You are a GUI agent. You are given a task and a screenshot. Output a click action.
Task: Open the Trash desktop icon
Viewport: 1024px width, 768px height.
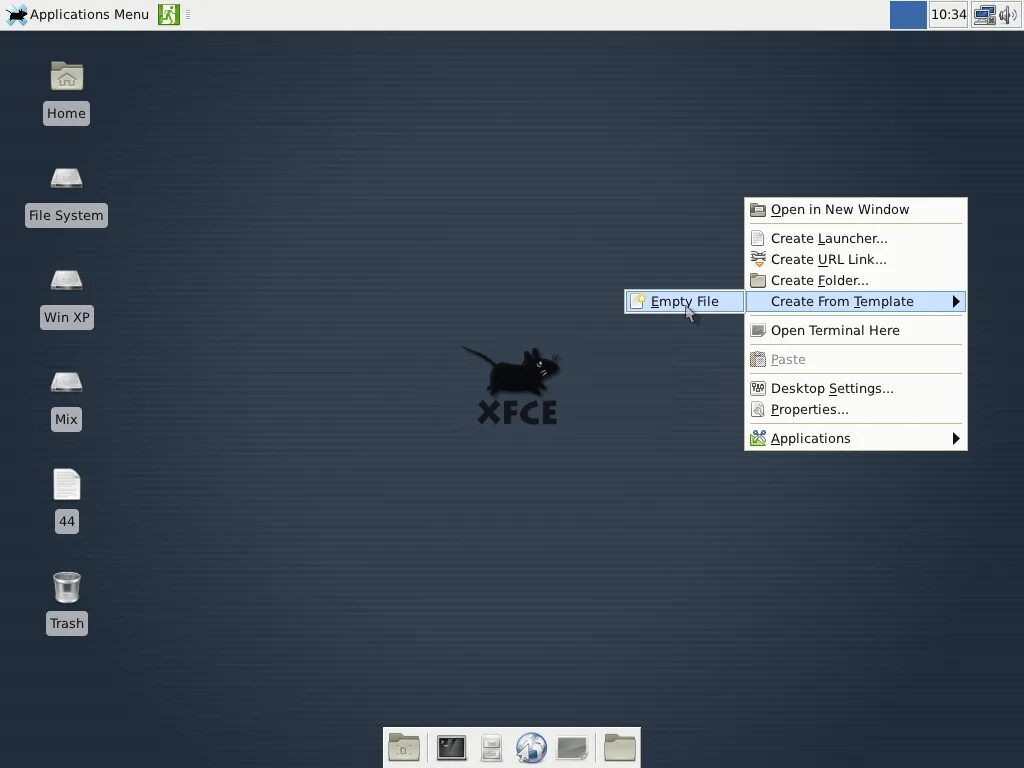(x=67, y=586)
